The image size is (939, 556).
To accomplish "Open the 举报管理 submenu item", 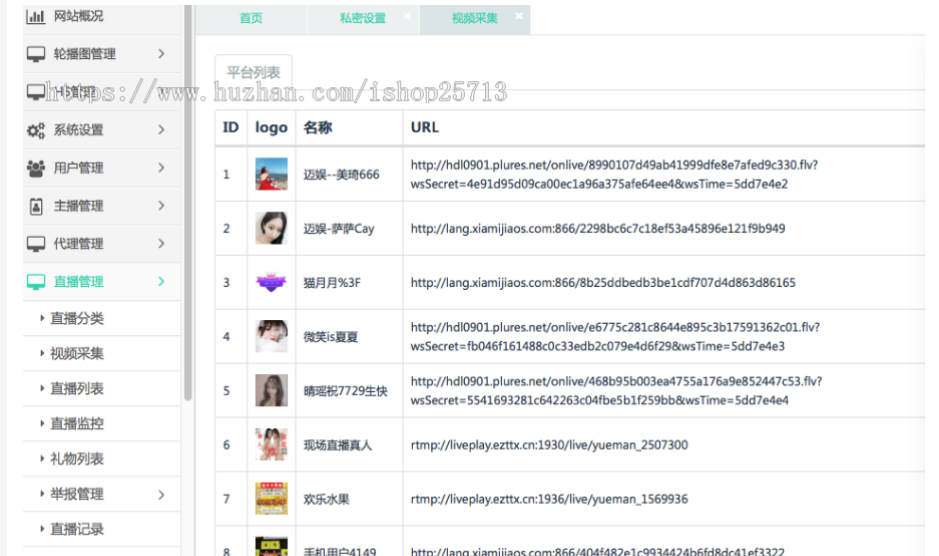I will tap(77, 494).
